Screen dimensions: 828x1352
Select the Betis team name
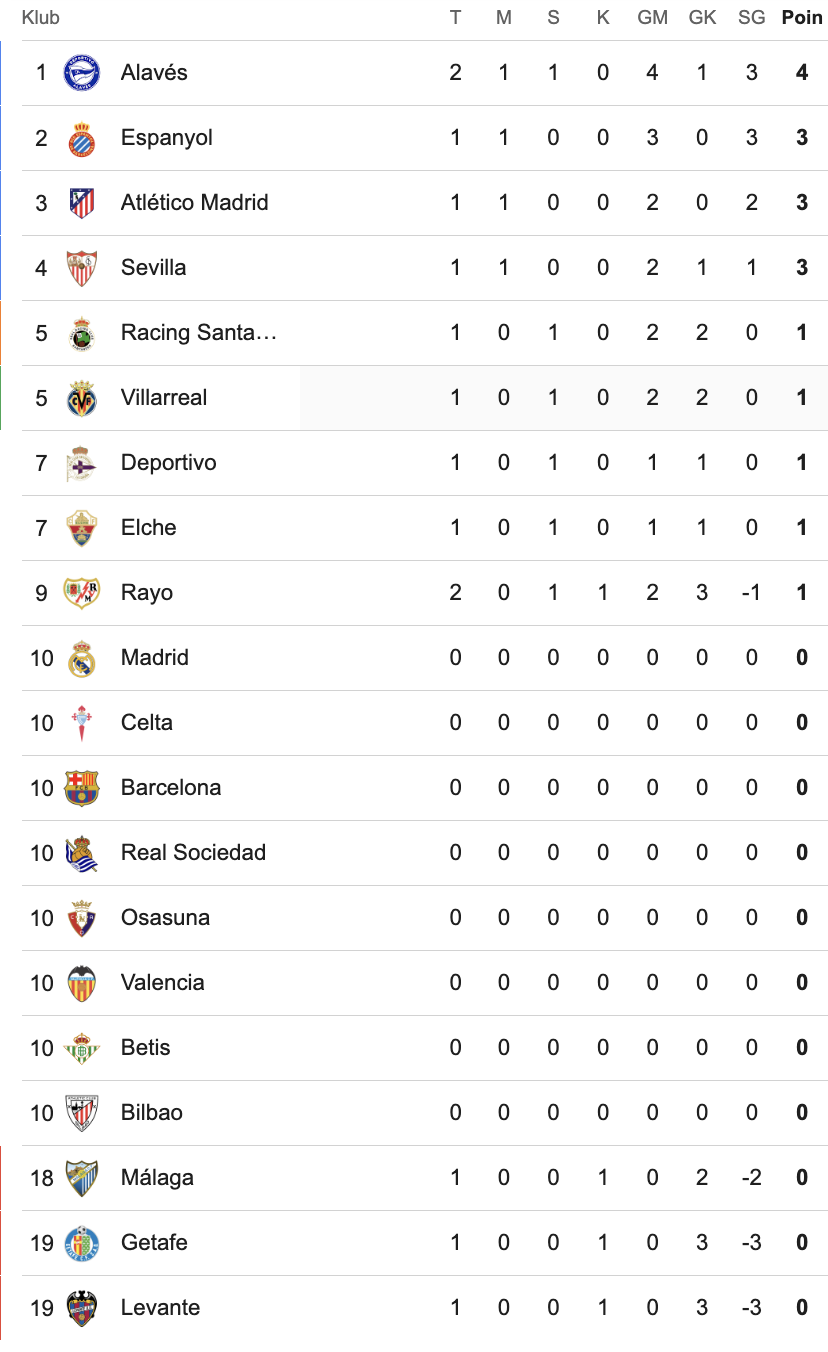[146, 1048]
